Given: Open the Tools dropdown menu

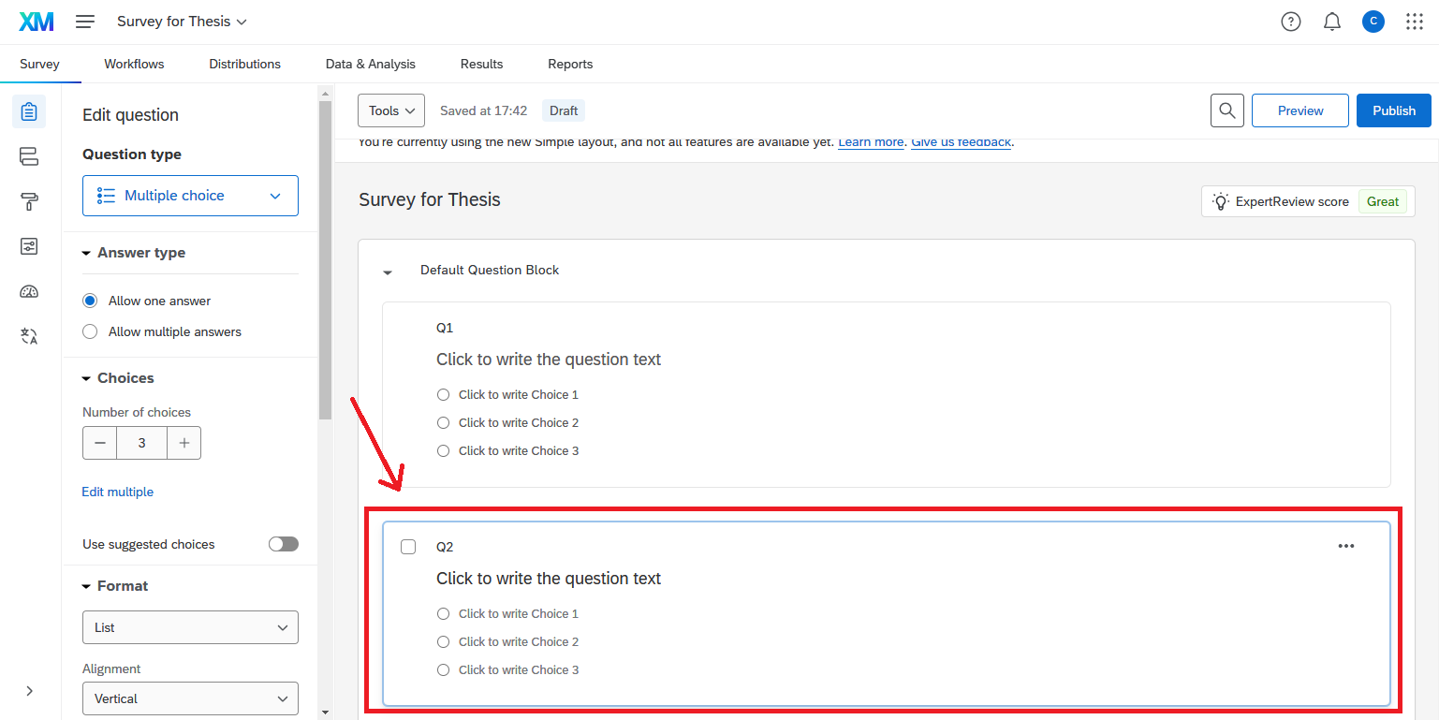Looking at the screenshot, I should point(391,111).
